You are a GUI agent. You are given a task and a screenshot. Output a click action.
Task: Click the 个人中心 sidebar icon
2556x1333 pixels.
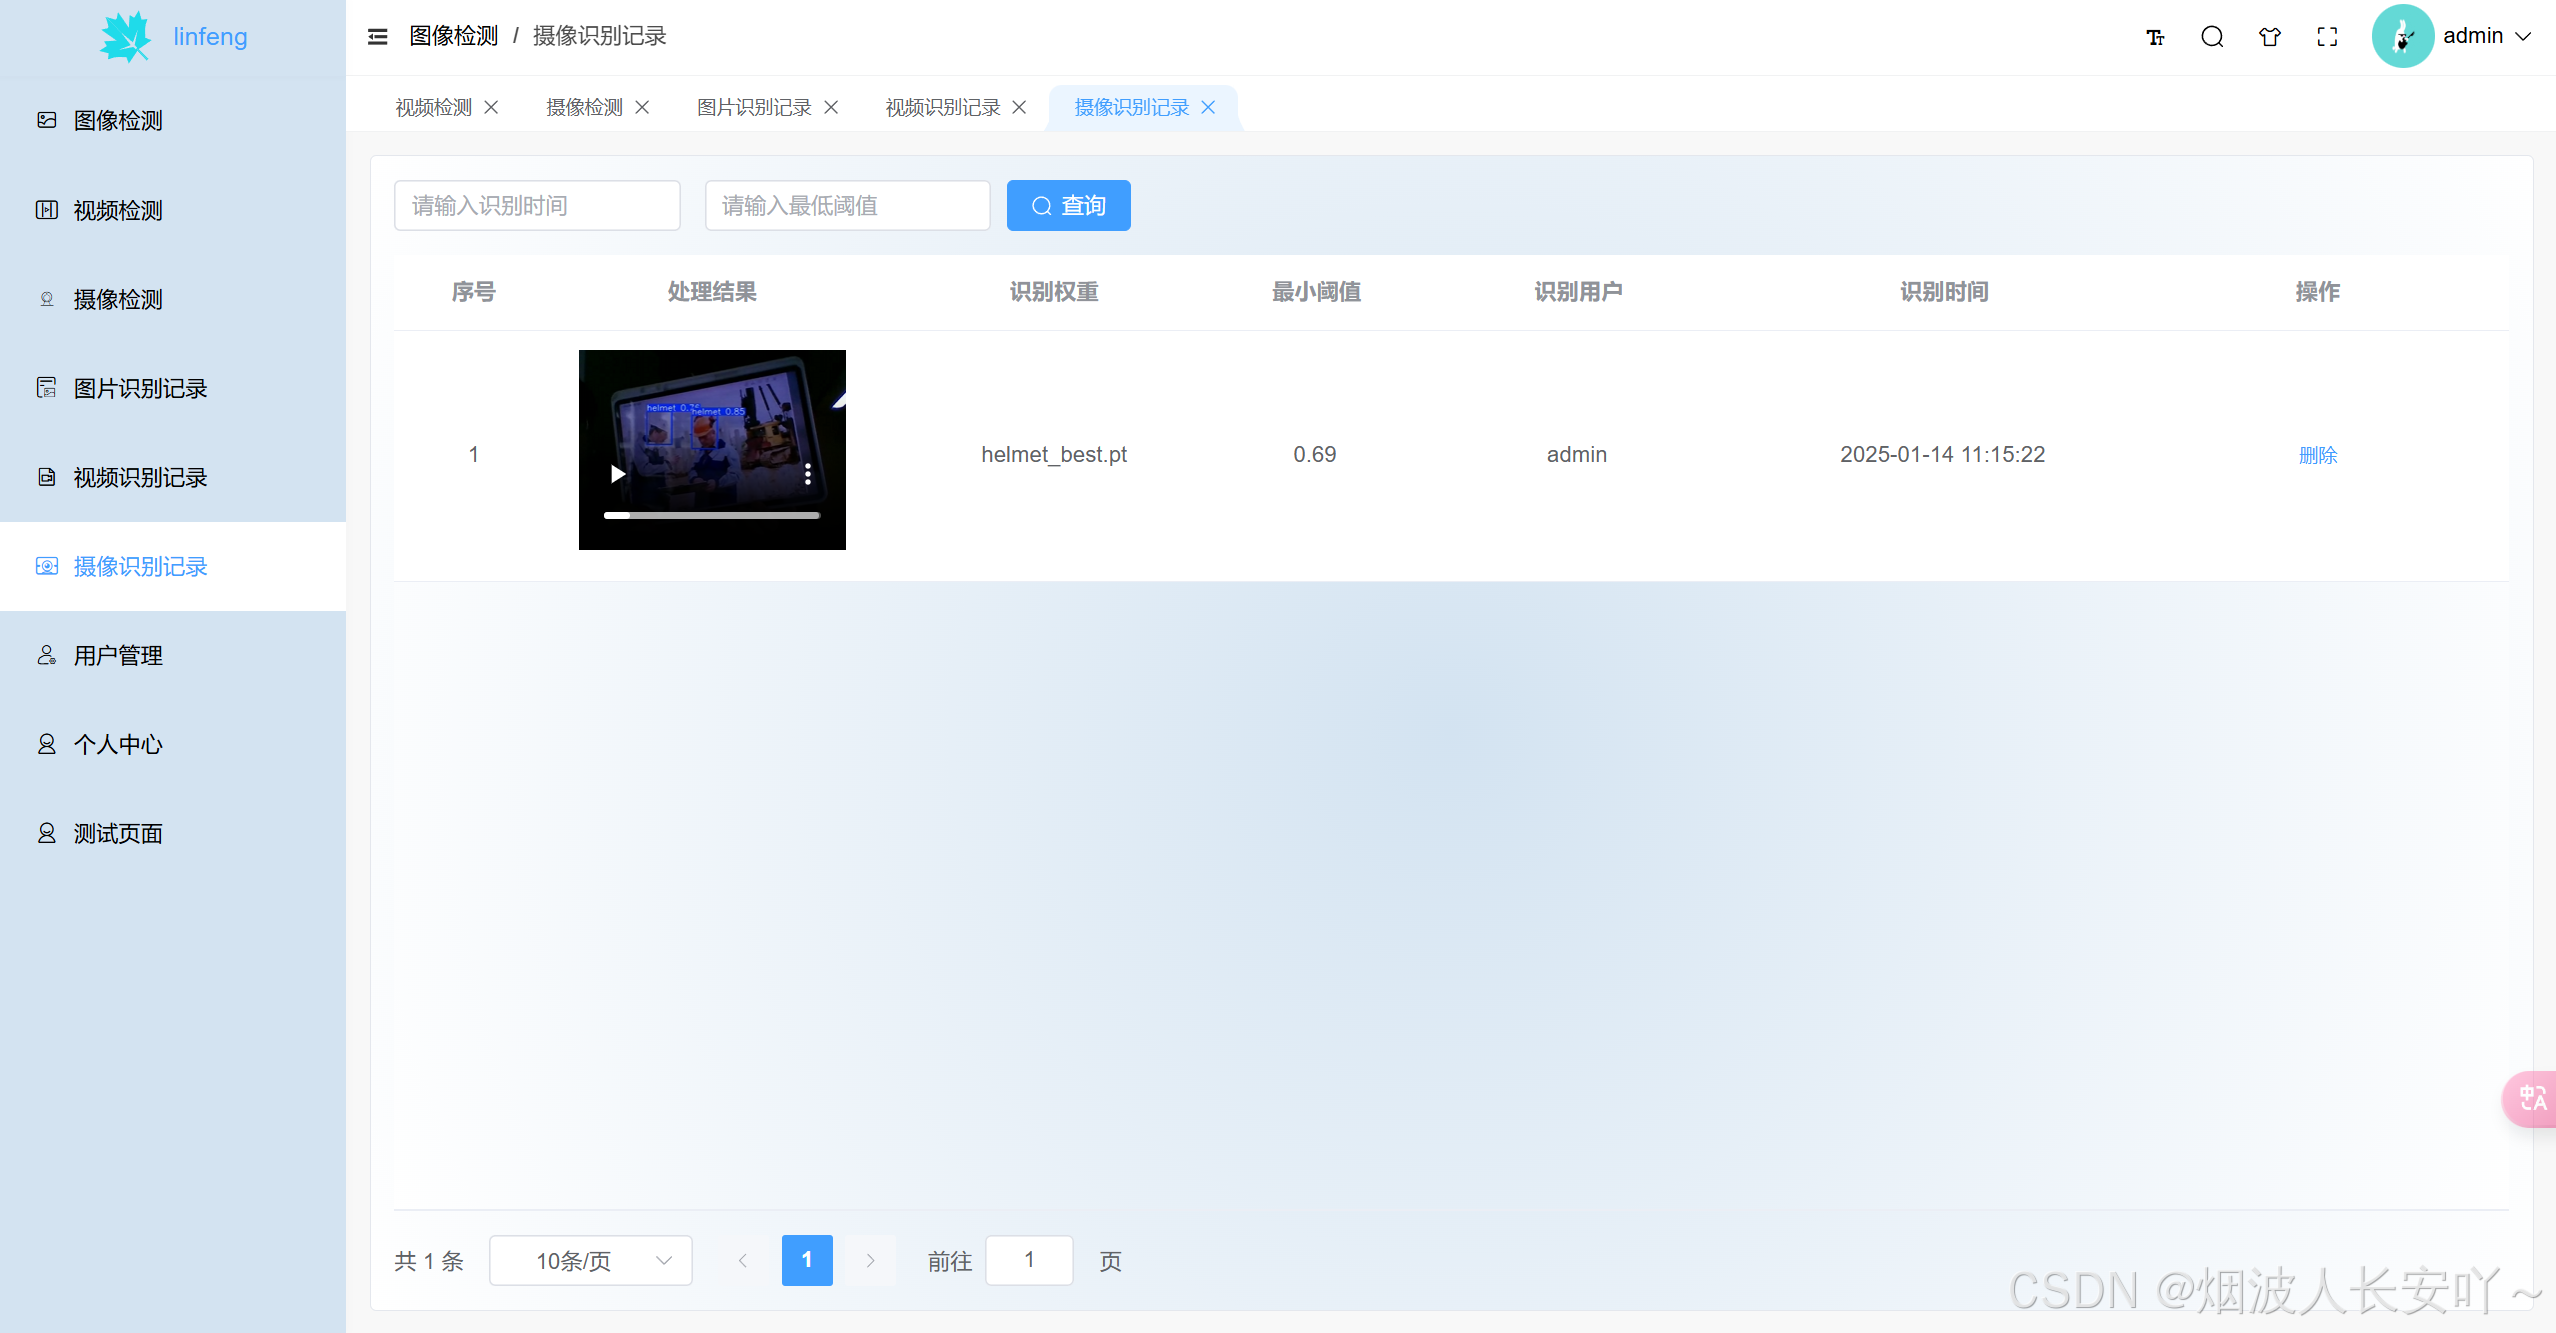click(x=47, y=744)
